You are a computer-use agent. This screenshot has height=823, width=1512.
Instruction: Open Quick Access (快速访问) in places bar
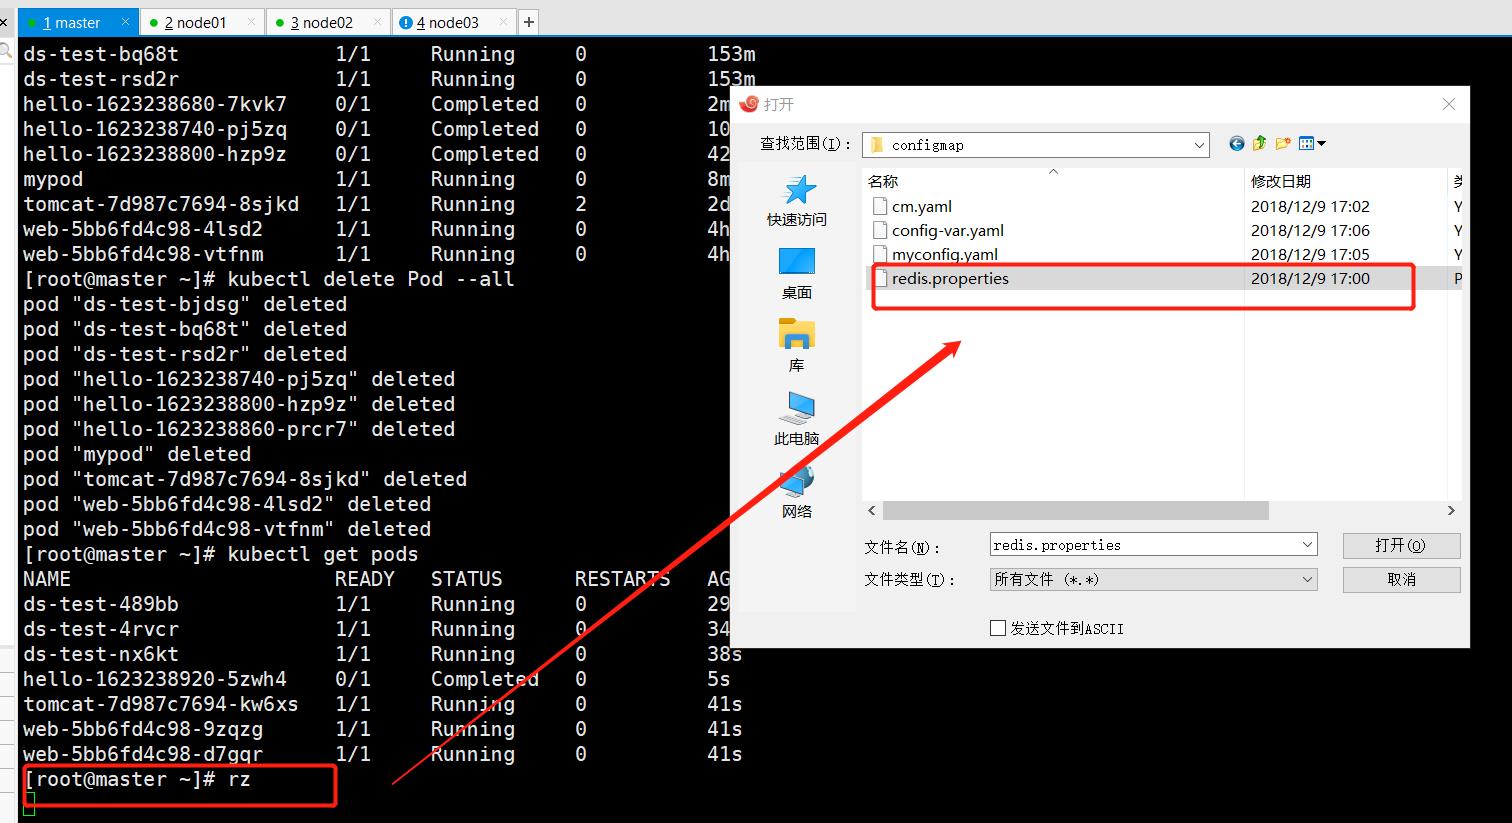(796, 201)
